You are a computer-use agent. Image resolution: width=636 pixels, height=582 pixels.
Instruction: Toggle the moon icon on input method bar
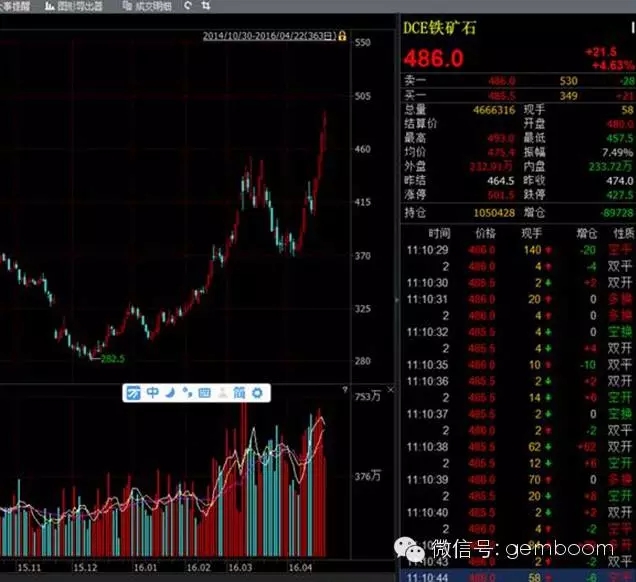[169, 393]
